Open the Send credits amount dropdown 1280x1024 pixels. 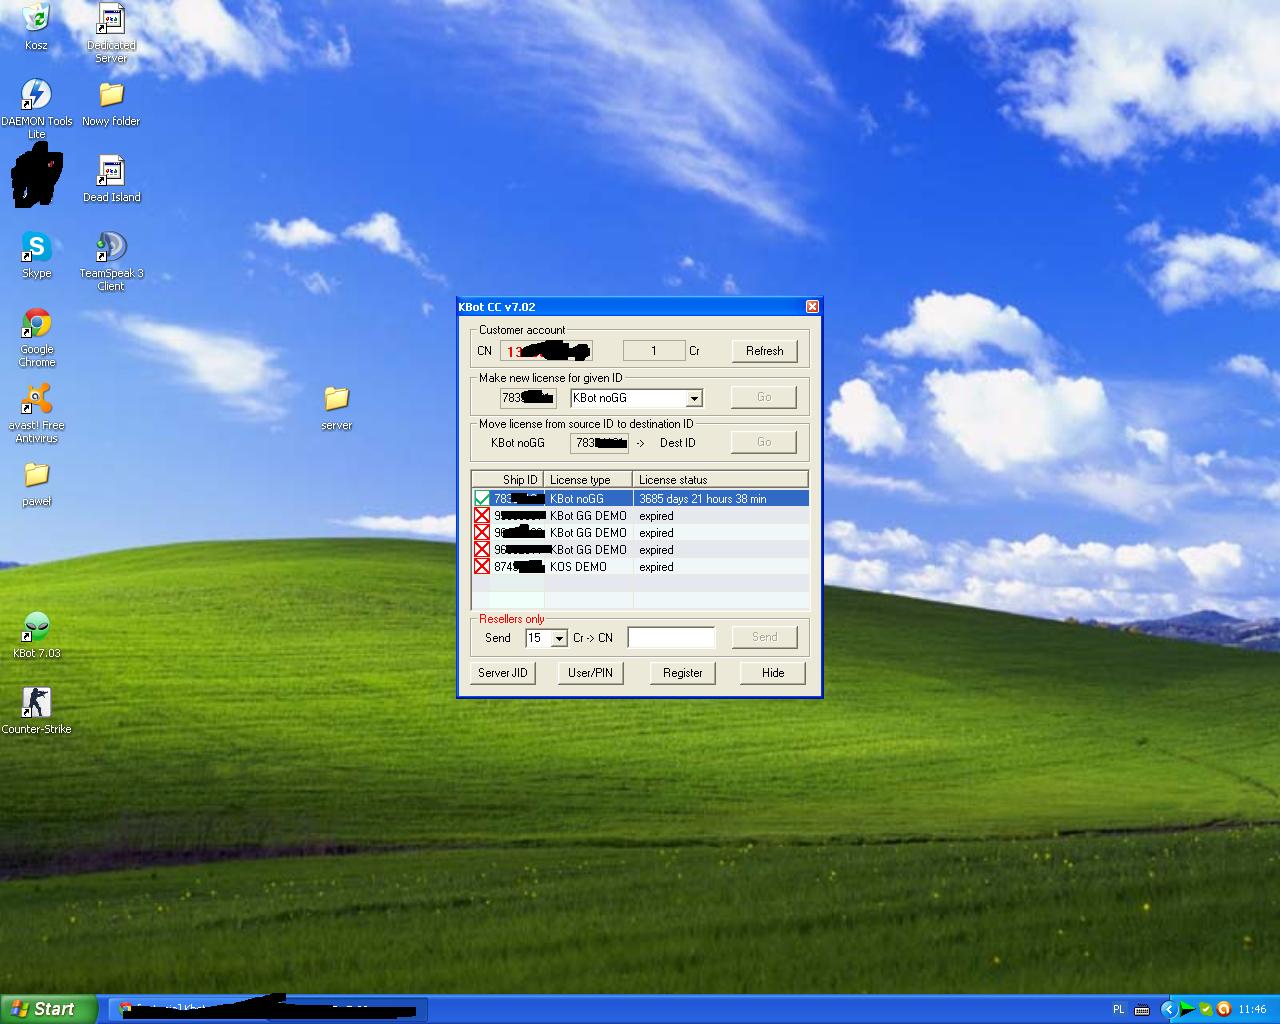(x=559, y=638)
